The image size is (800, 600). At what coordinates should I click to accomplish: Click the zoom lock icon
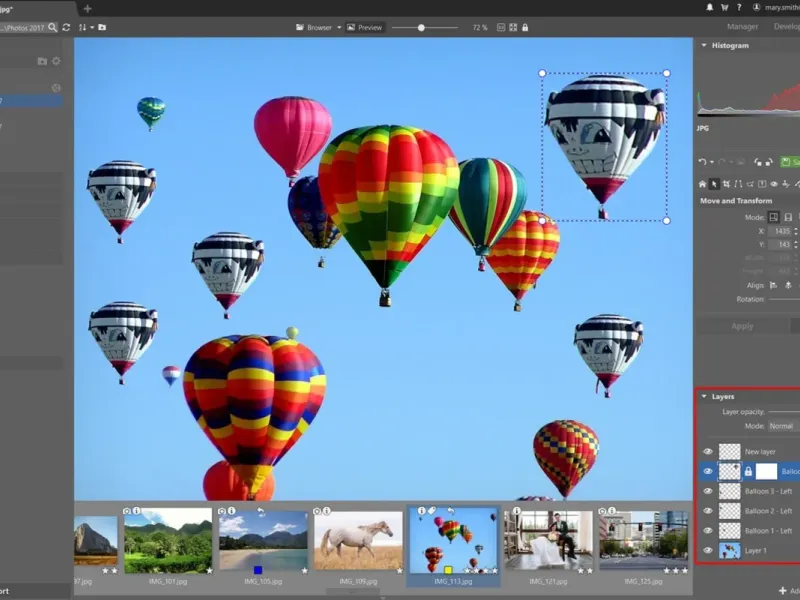point(526,28)
